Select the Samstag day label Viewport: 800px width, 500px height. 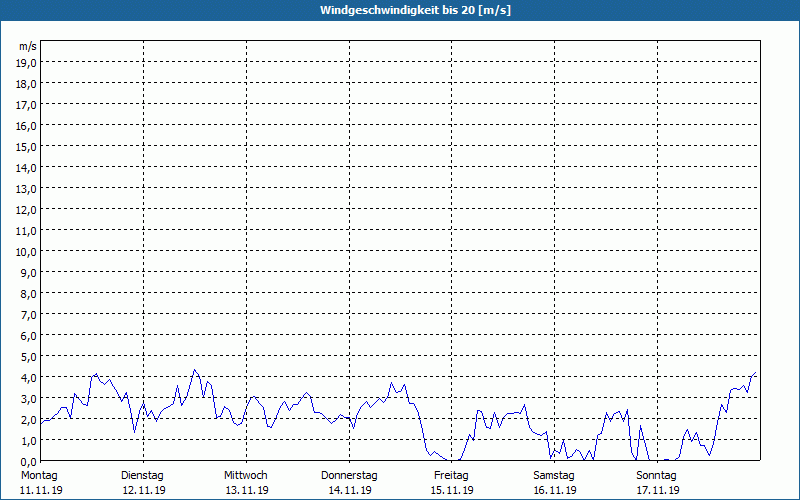[554, 475]
